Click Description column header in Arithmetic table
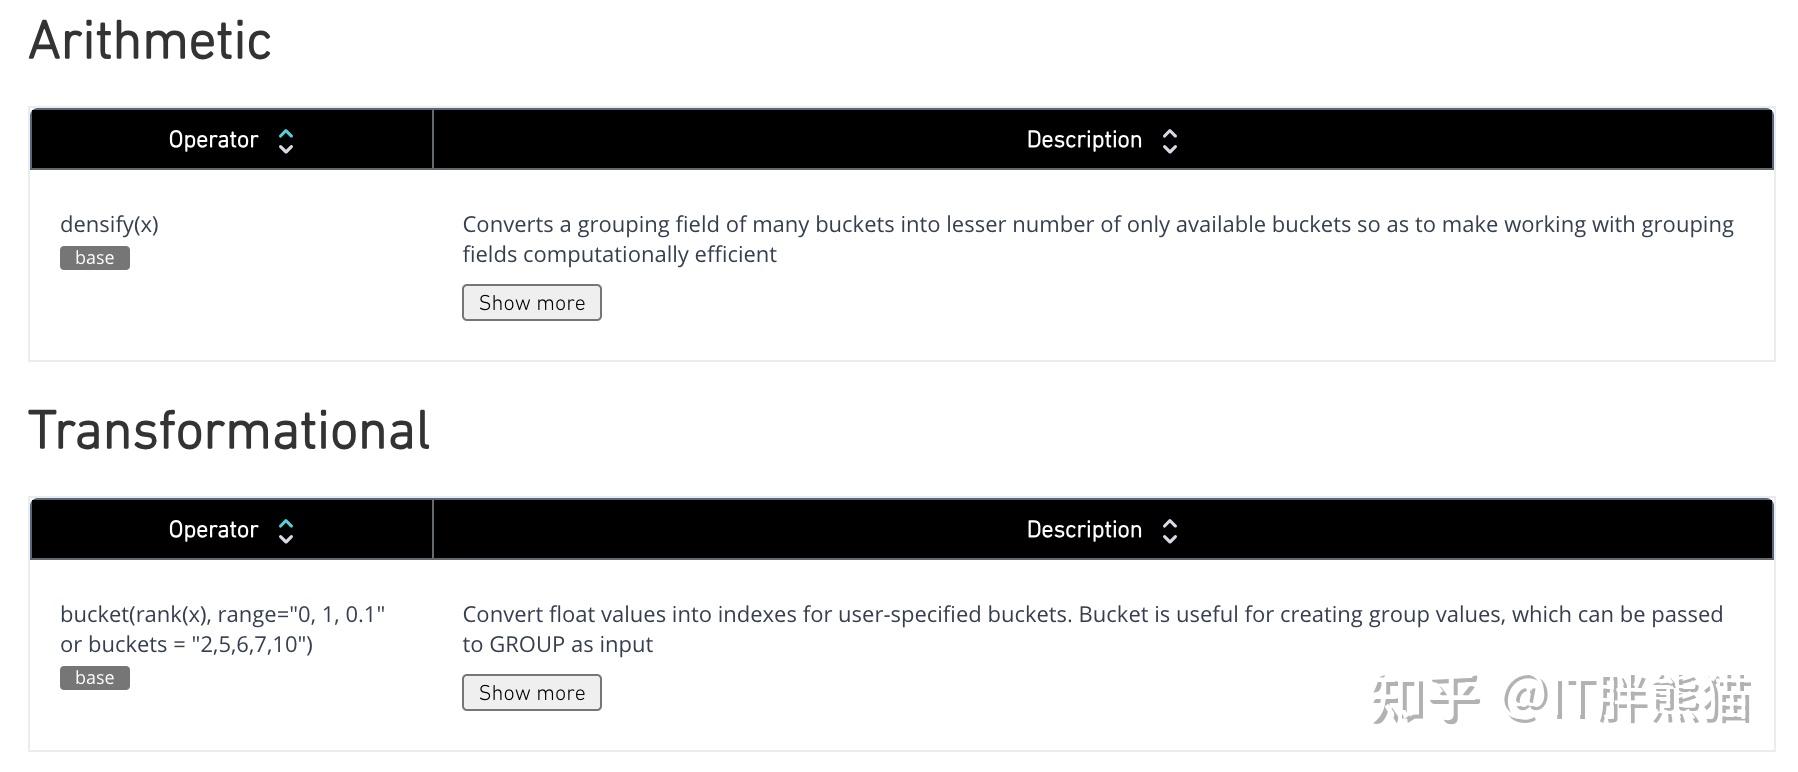The image size is (1798, 772). coord(1084,140)
